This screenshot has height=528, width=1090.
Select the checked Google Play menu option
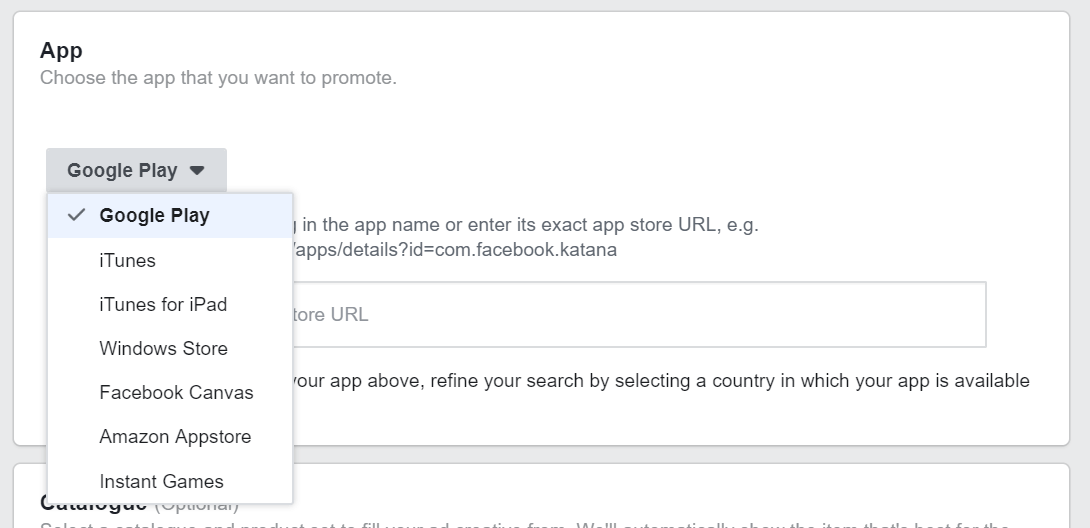(x=154, y=216)
